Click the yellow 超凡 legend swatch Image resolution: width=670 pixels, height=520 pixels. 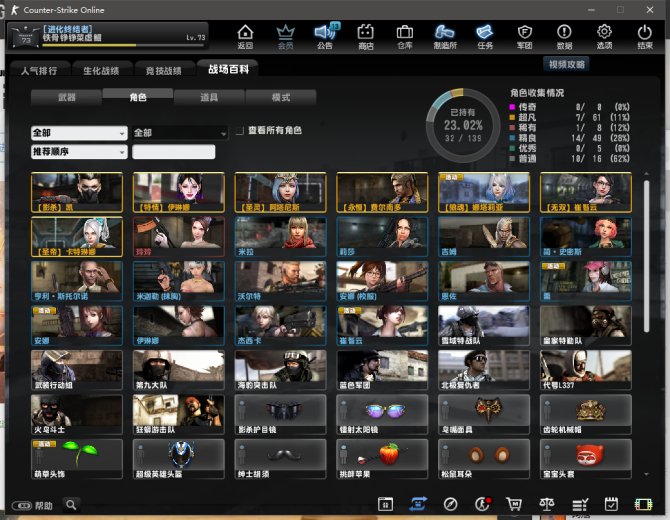(x=512, y=117)
